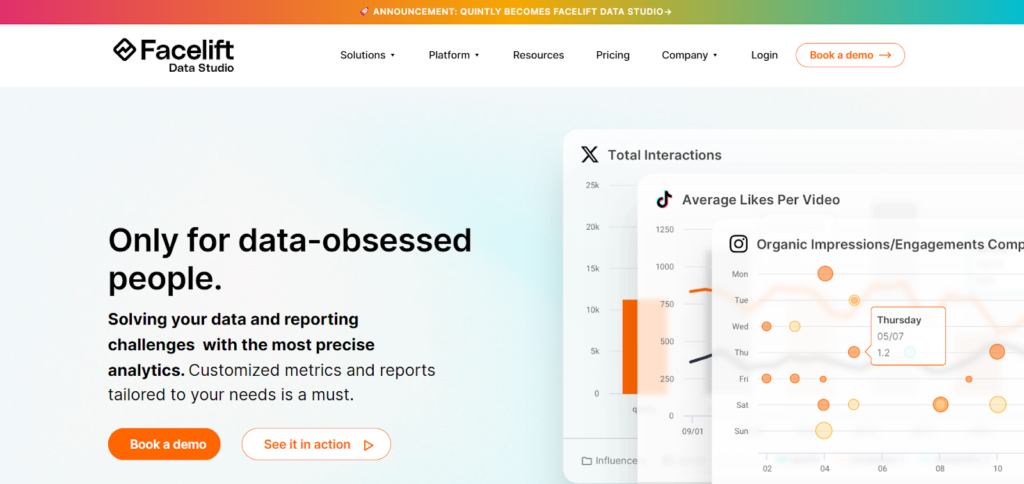The width and height of the screenshot is (1024, 484).
Task: Click the See it in action button
Action: click(x=316, y=444)
